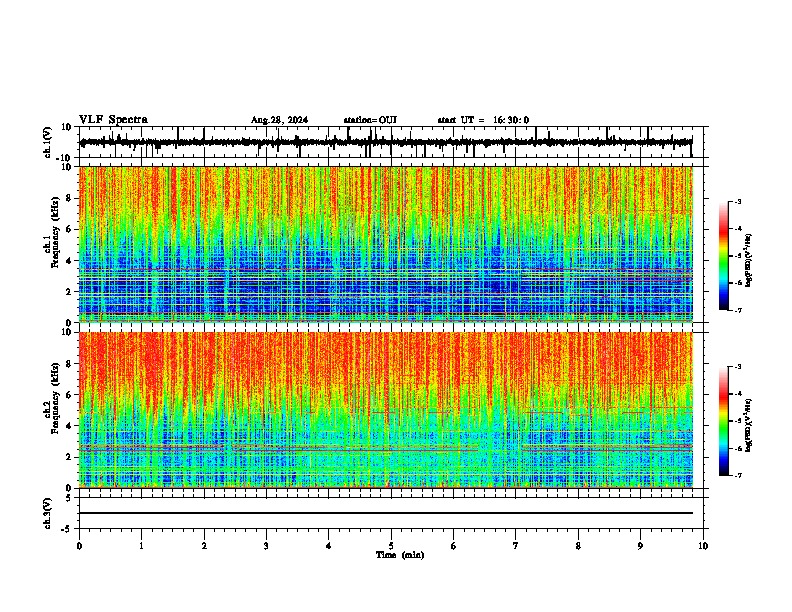The height and width of the screenshot is (612, 792).
Task: Click the "station=OUI" header text
Action: [x=370, y=120]
